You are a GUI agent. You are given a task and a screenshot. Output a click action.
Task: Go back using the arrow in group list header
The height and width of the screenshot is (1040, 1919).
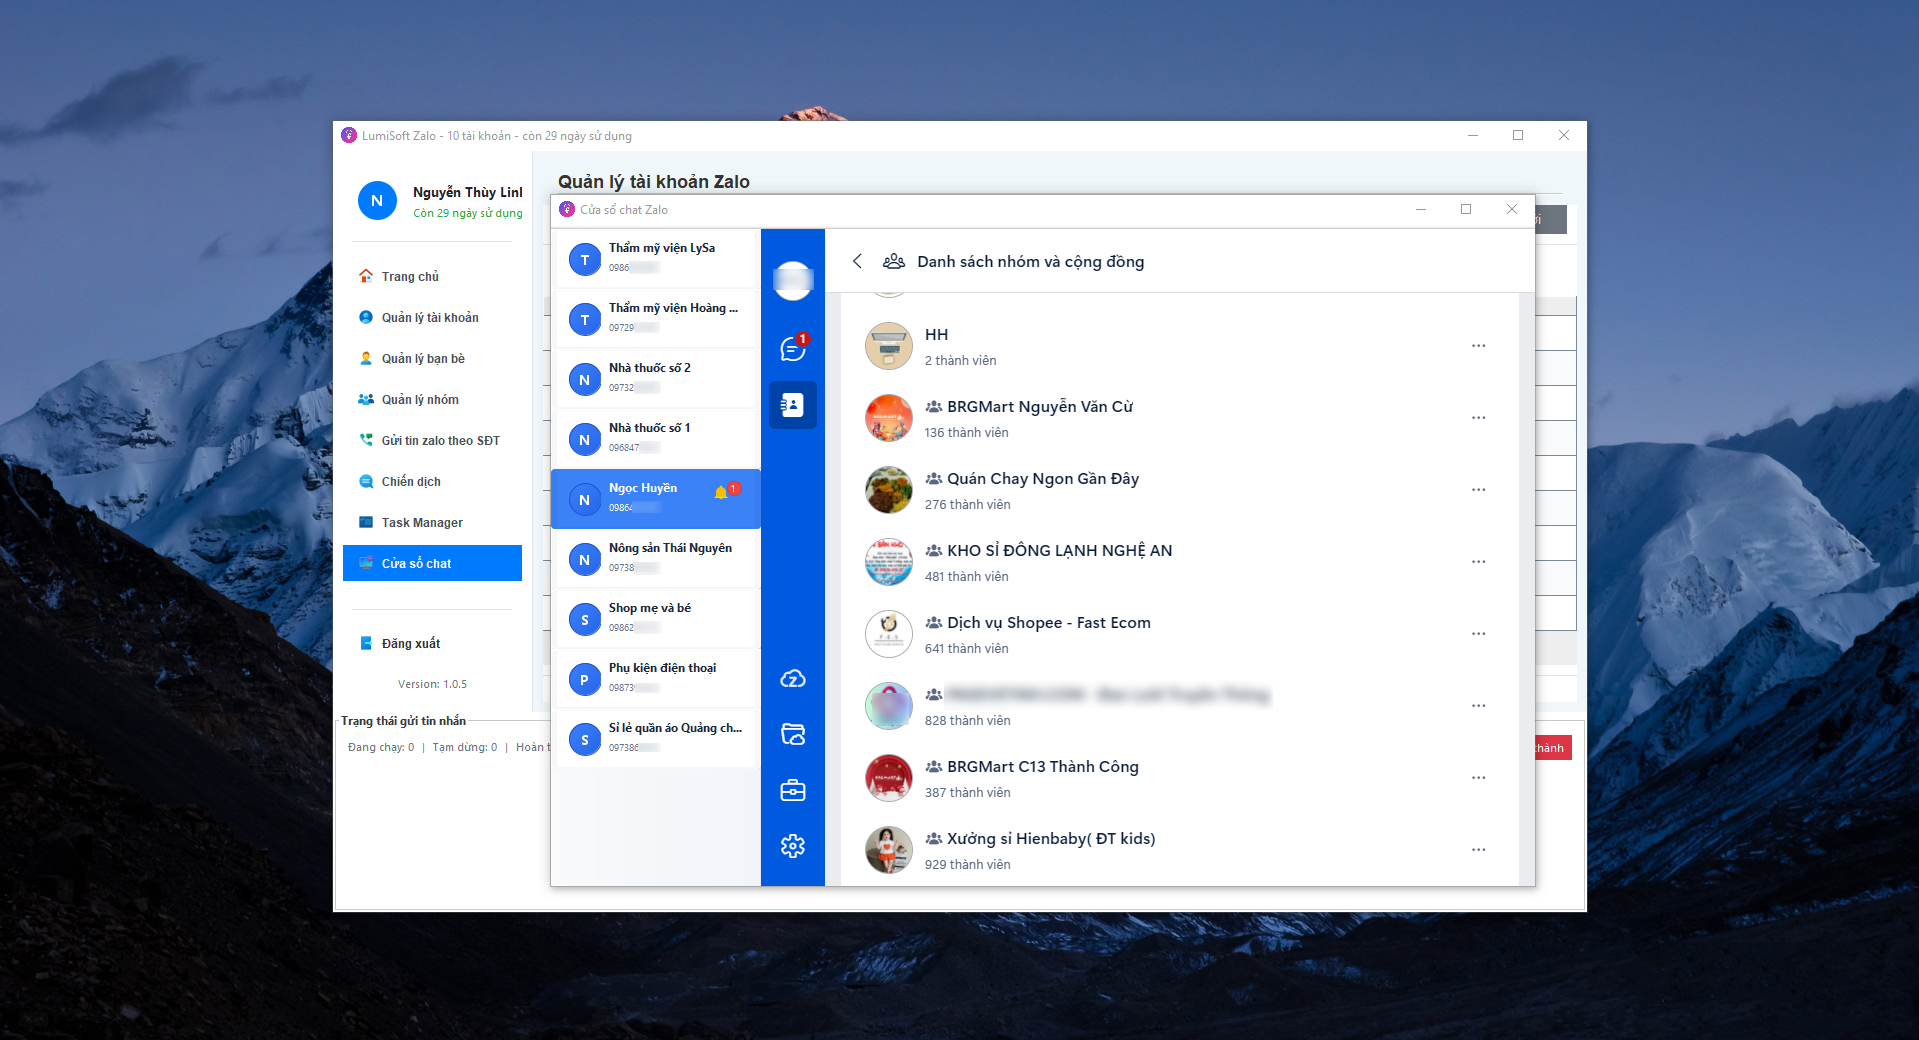pos(858,261)
